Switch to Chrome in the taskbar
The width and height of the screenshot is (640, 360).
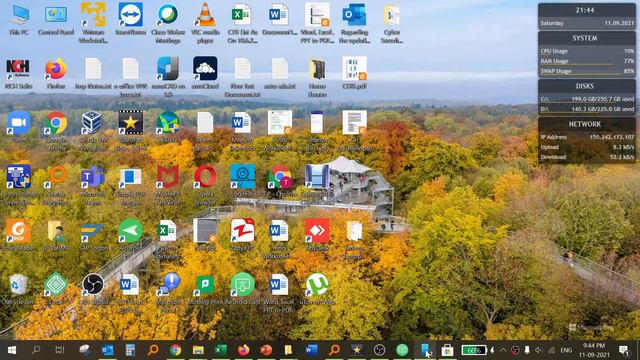(176, 350)
